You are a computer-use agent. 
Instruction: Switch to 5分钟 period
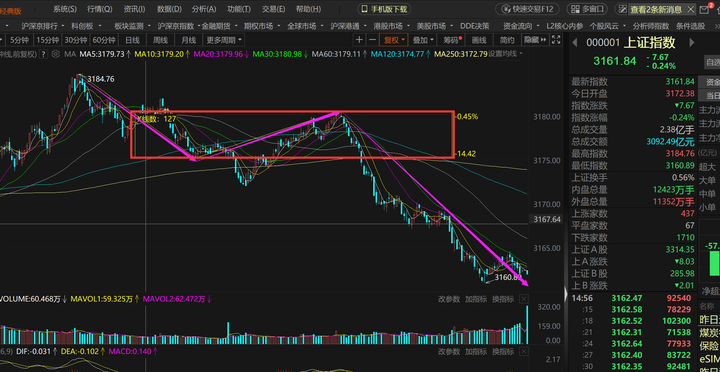click(19, 40)
